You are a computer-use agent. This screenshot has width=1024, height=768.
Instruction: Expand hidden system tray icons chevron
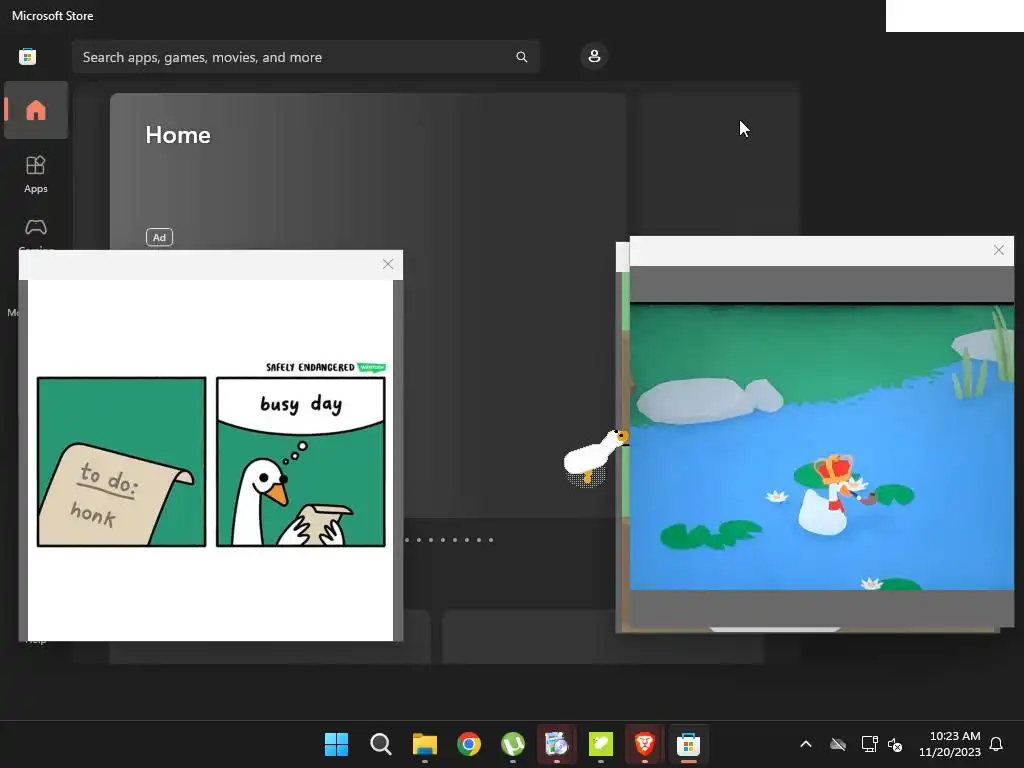[x=806, y=744]
